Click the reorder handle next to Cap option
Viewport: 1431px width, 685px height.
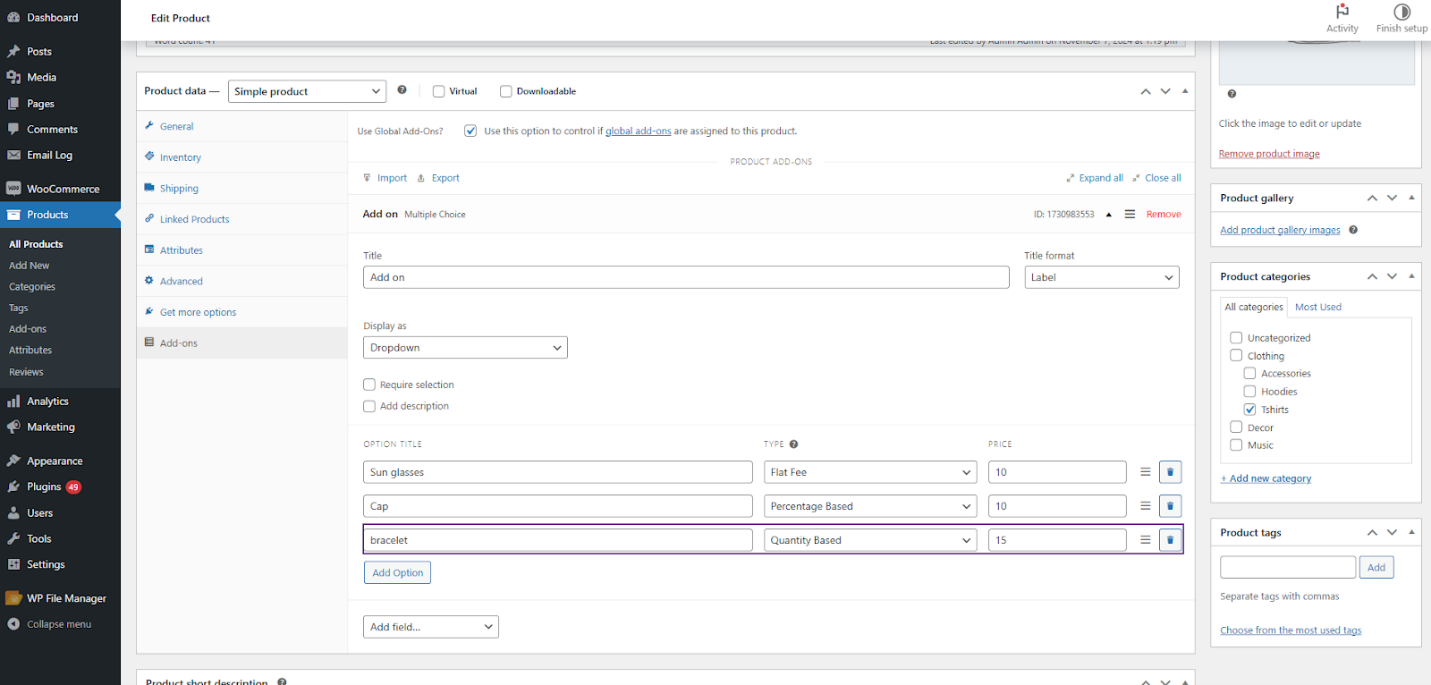click(1144, 506)
